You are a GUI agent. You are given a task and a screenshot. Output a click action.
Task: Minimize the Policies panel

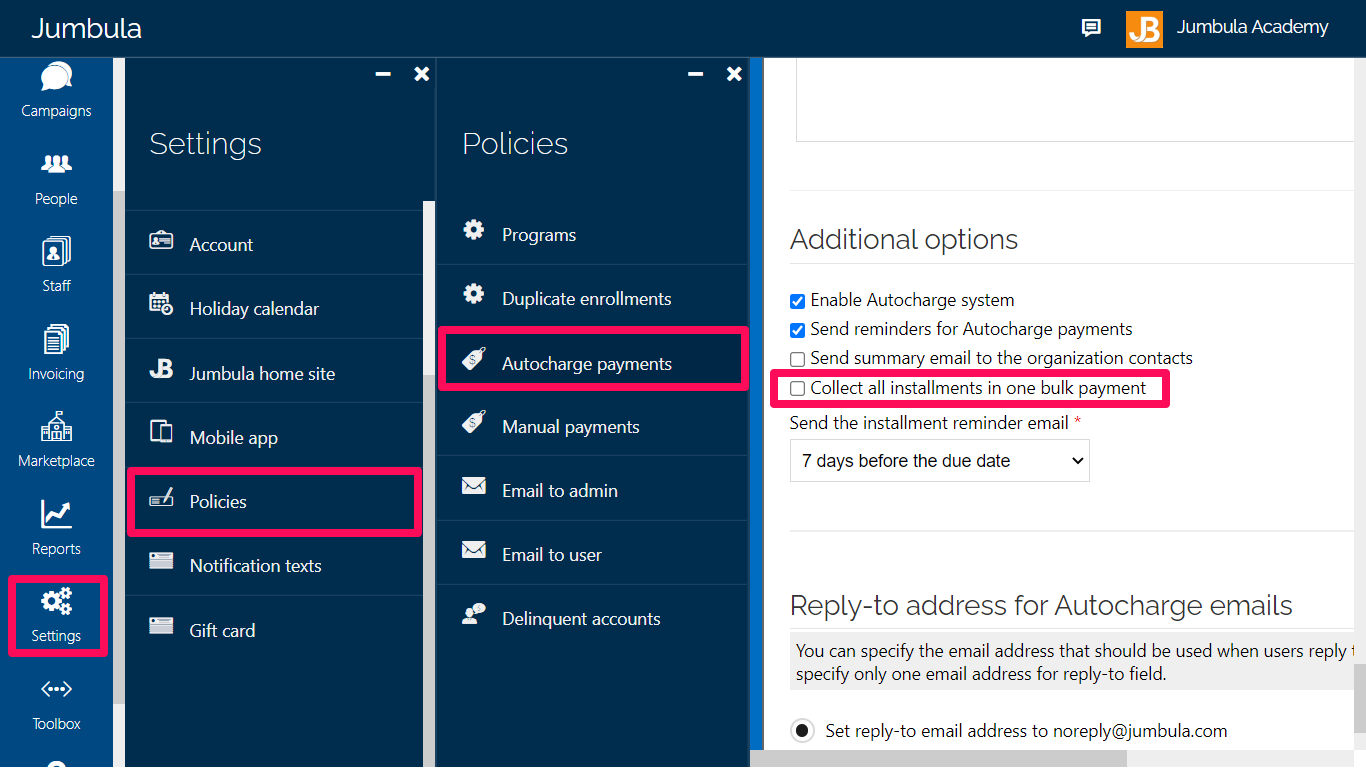[x=696, y=75]
